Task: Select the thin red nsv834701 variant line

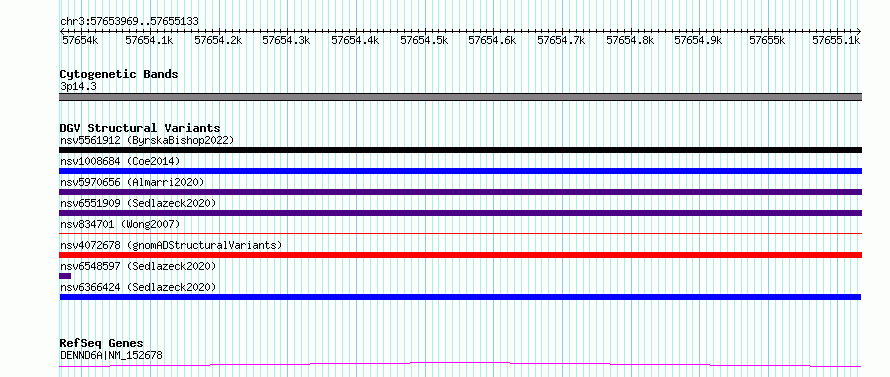Action: [460, 233]
